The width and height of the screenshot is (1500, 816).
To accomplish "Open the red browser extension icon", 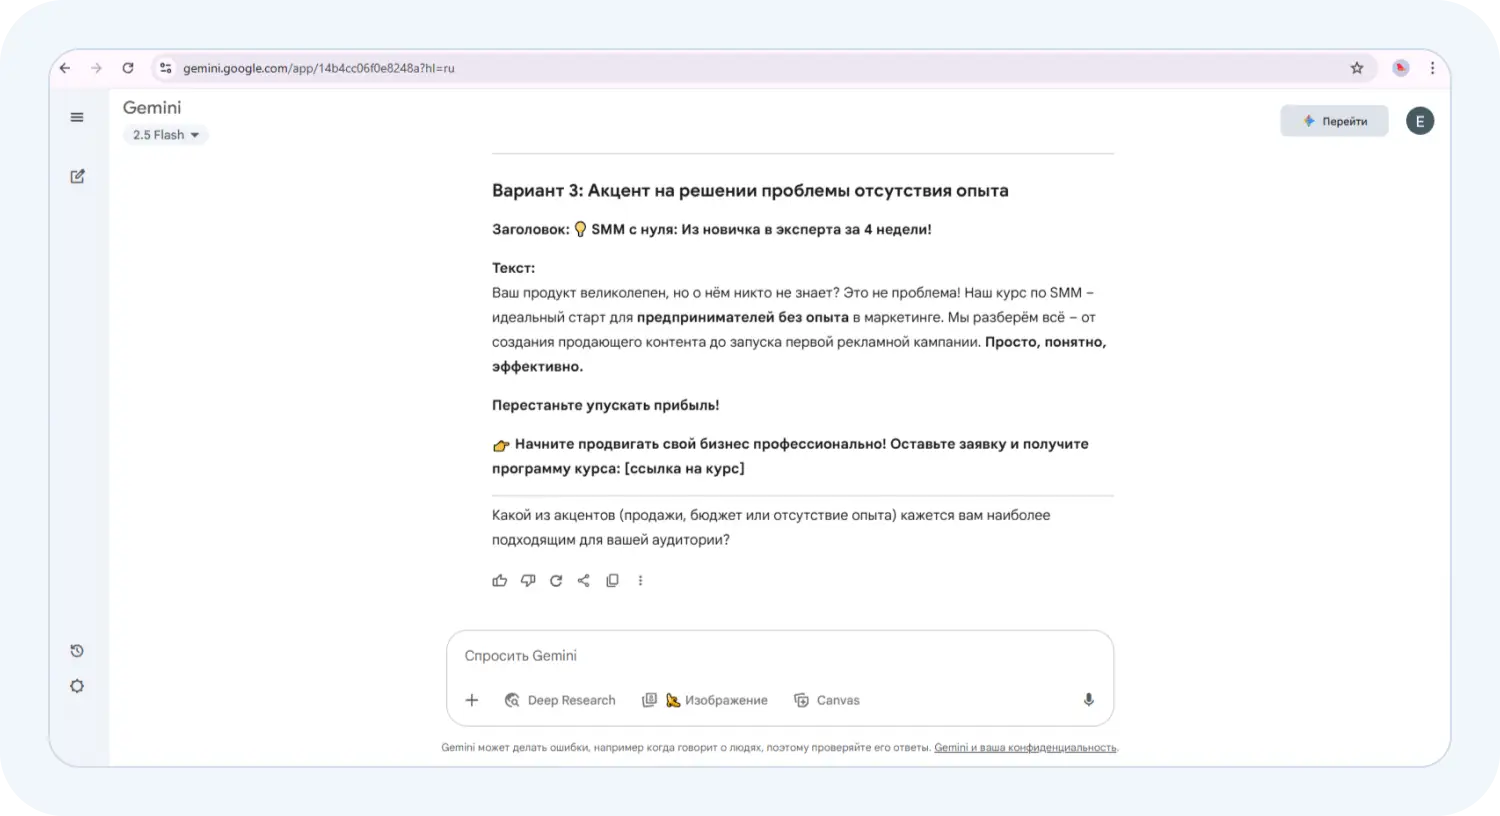I will pyautogui.click(x=1401, y=68).
